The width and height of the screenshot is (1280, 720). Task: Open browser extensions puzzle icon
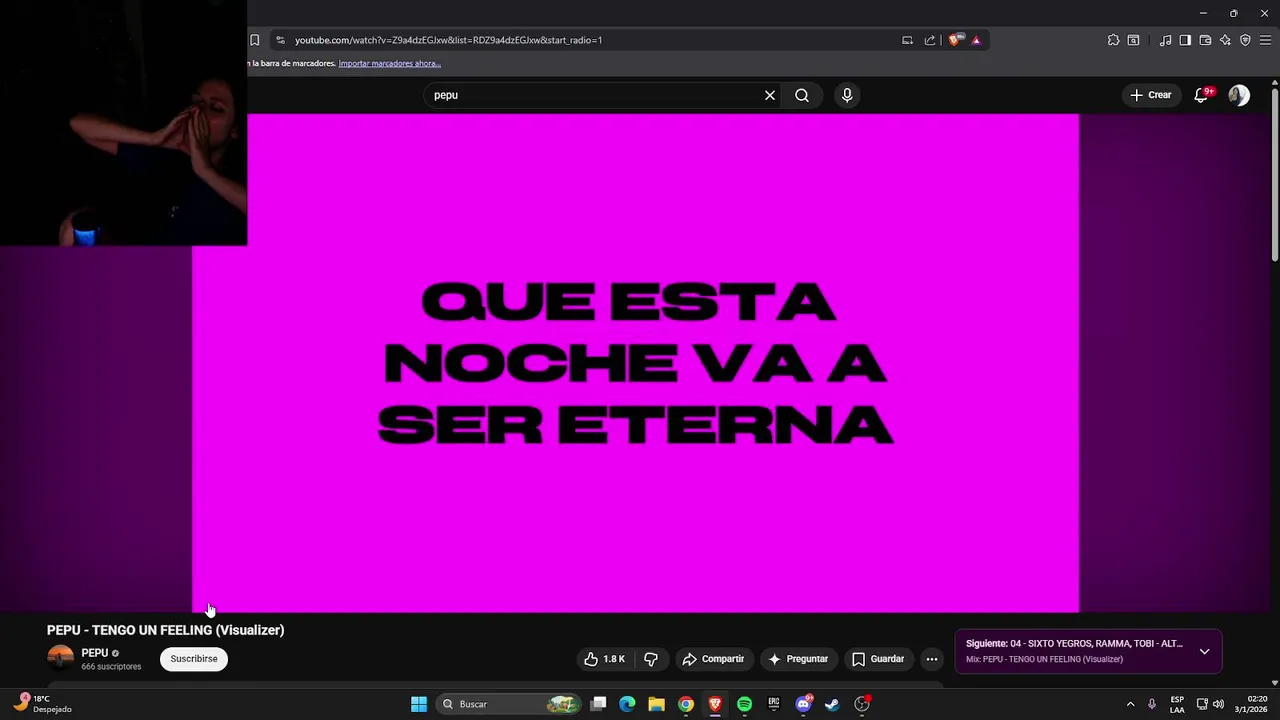(x=1113, y=40)
